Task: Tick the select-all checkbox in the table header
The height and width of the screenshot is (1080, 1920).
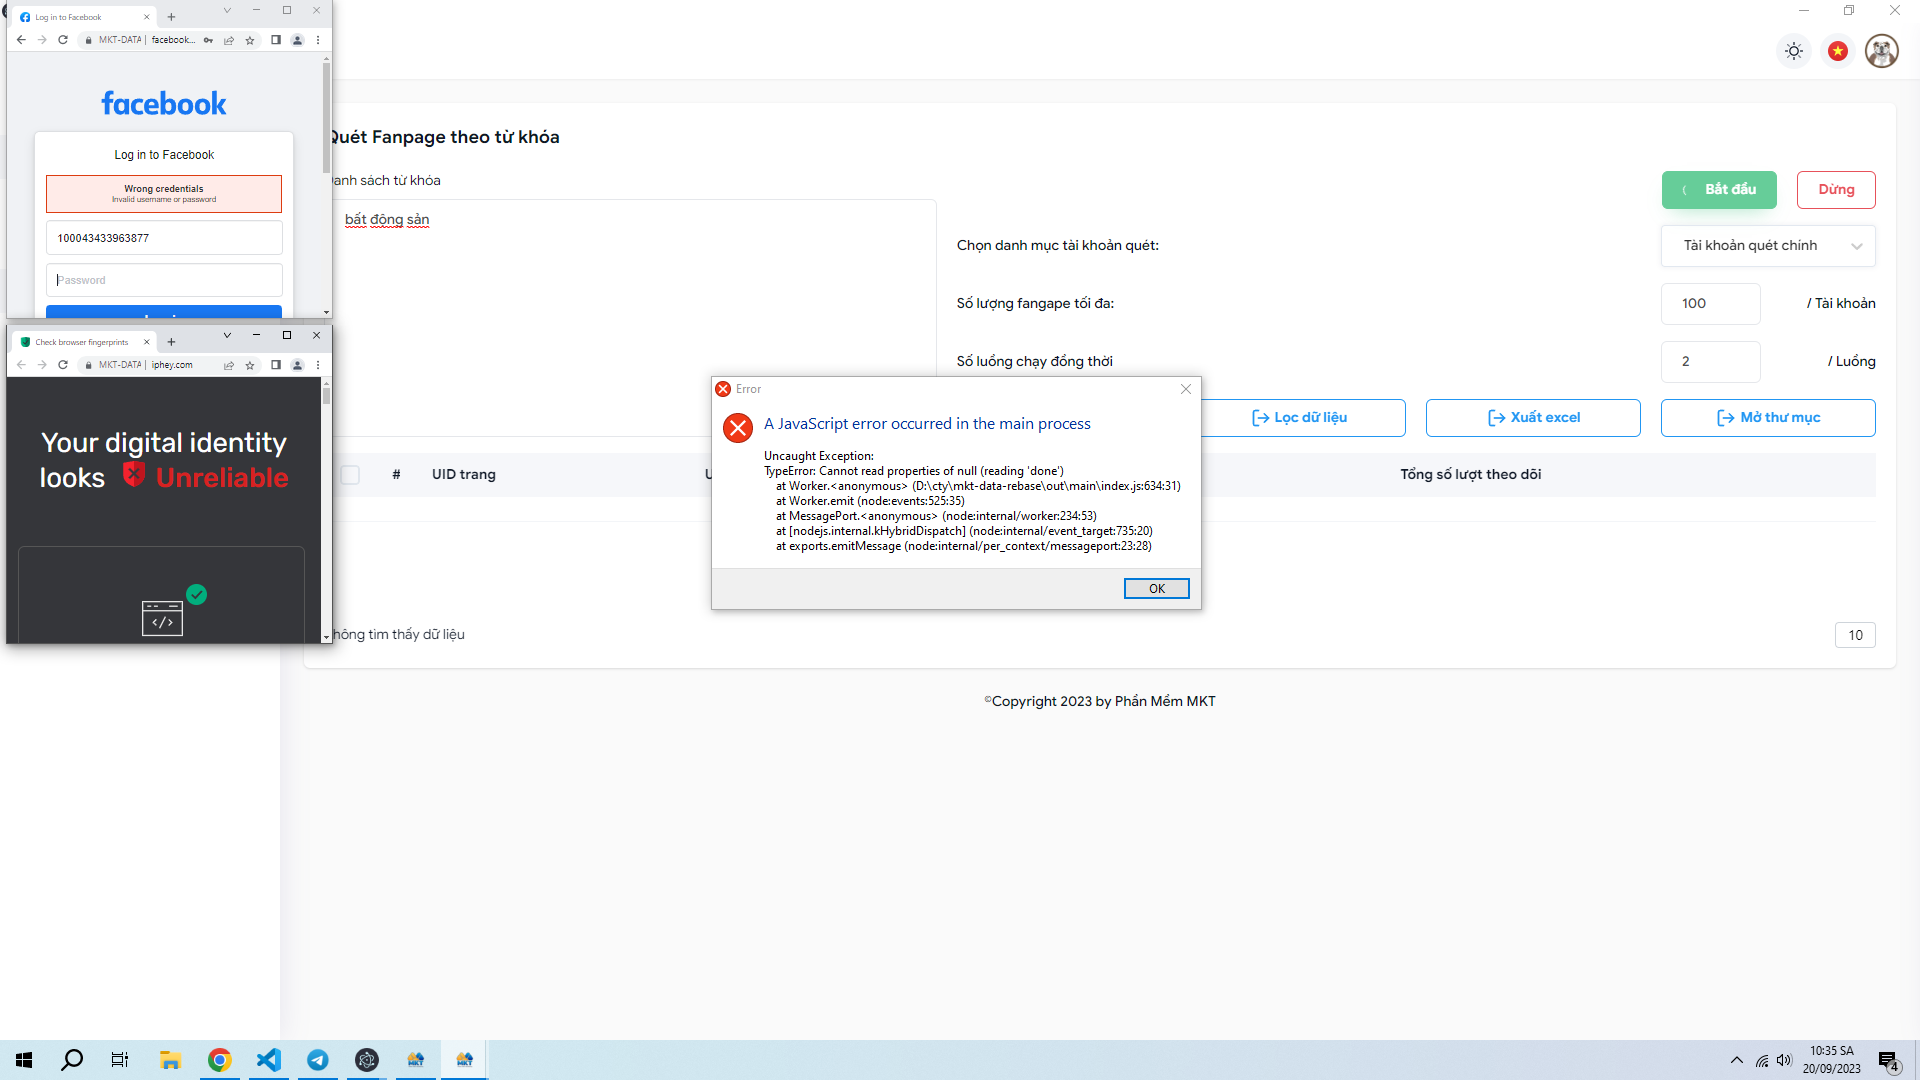Action: click(x=350, y=475)
